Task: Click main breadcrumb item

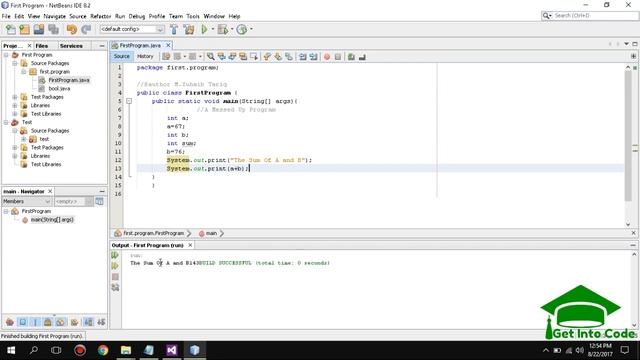Action: coord(211,233)
